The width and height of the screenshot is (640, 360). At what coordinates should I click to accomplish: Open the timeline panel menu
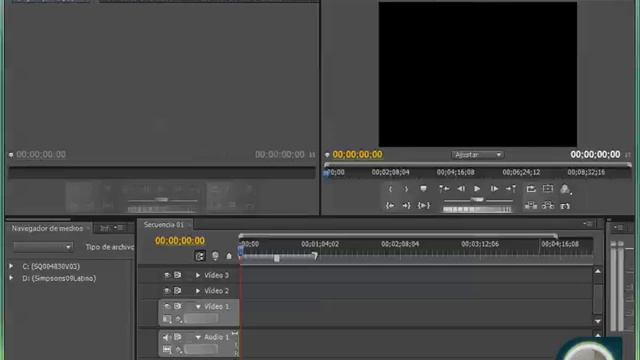(588, 224)
